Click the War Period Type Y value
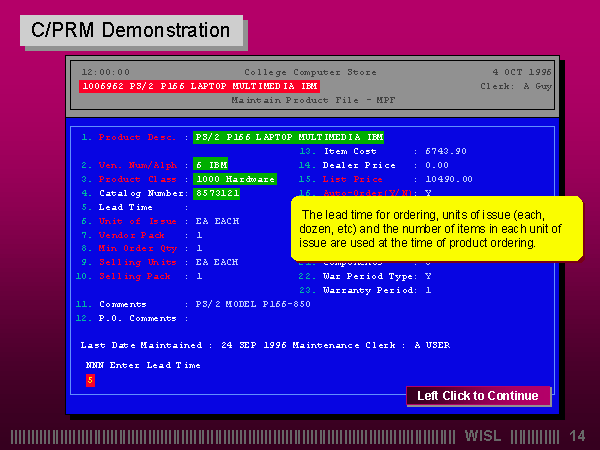This screenshot has height=450, width=600. [x=428, y=276]
